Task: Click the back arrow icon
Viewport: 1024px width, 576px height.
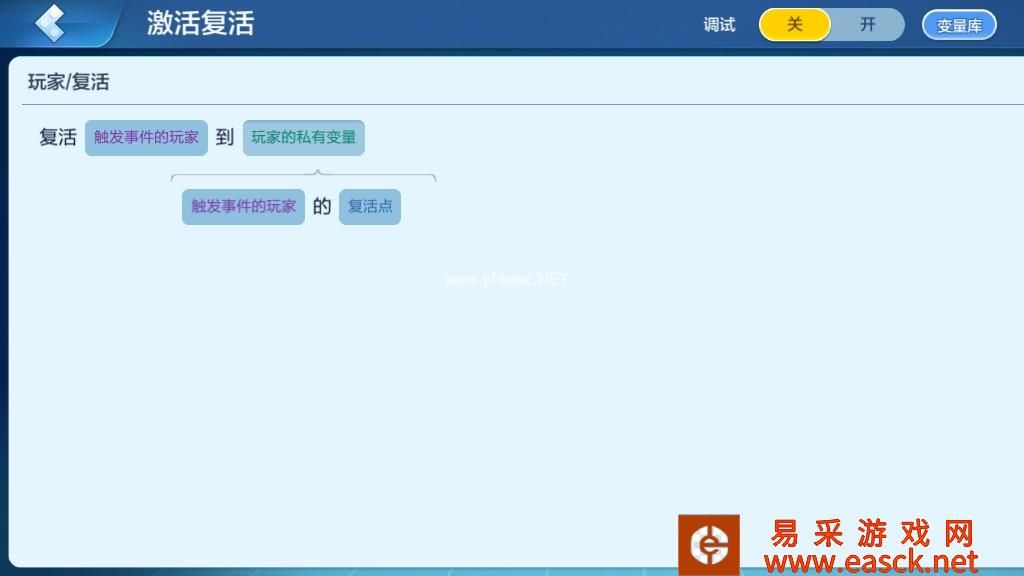Action: pyautogui.click(x=50, y=23)
